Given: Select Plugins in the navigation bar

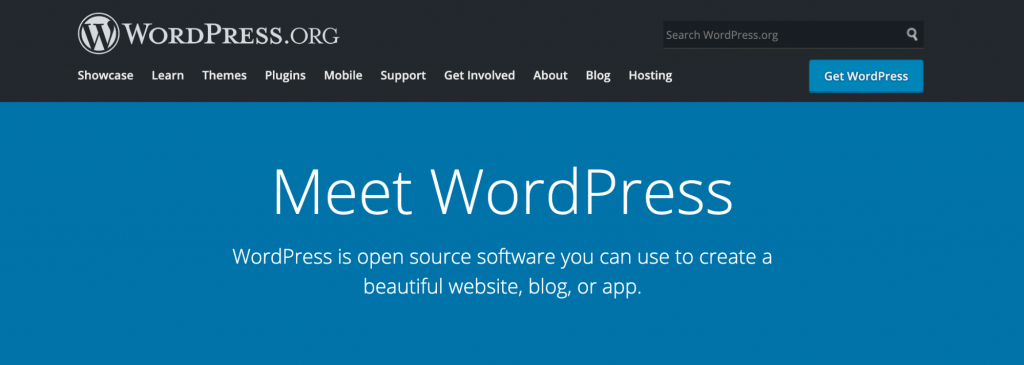Looking at the screenshot, I should (285, 76).
